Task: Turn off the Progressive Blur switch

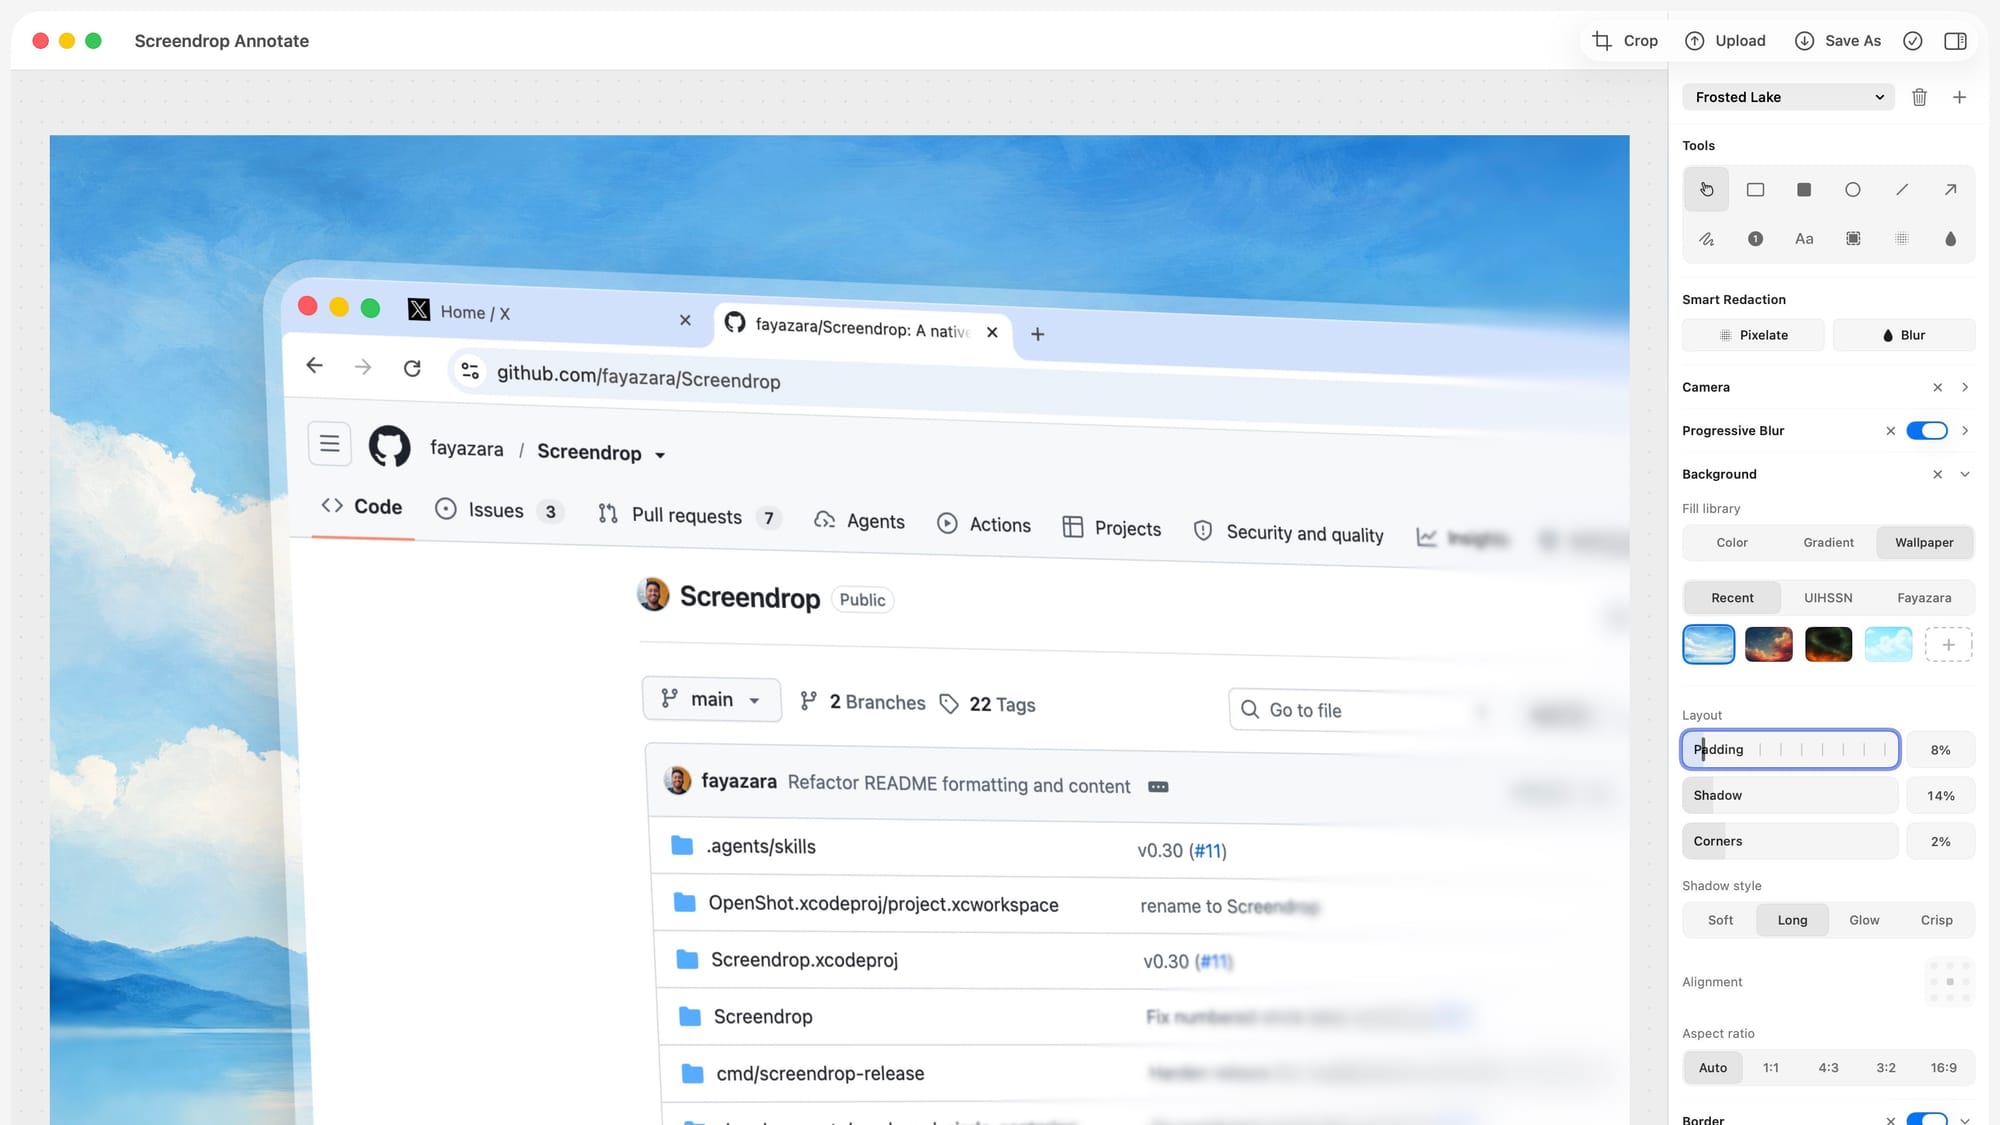Action: (1927, 431)
